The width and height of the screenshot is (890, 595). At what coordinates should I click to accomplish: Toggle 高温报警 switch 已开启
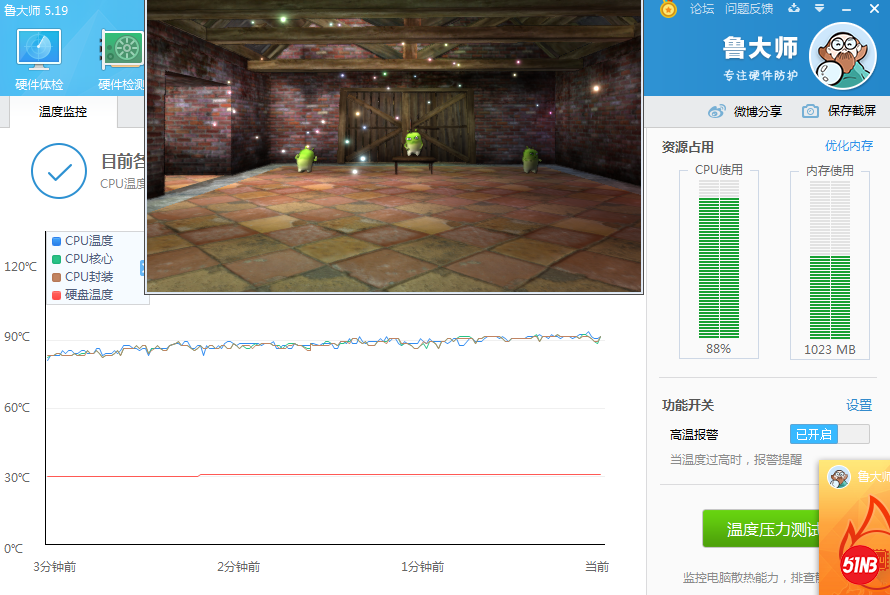(x=829, y=434)
